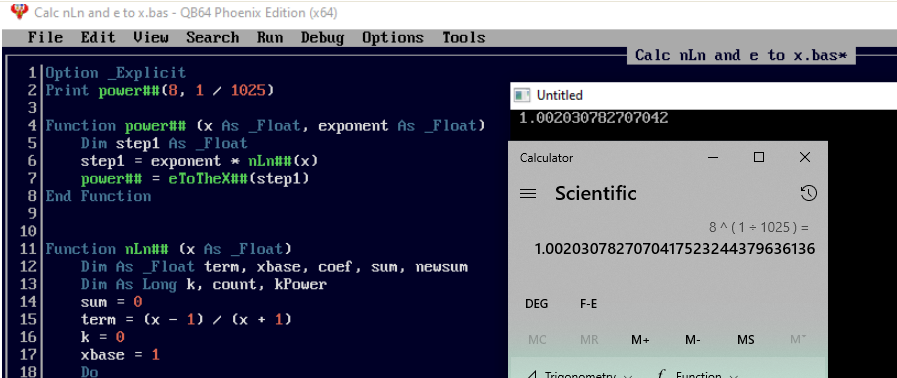The height and width of the screenshot is (378, 897).
Task: Click the QB64 Phoenix app icon in title bar
Action: (x=19, y=11)
